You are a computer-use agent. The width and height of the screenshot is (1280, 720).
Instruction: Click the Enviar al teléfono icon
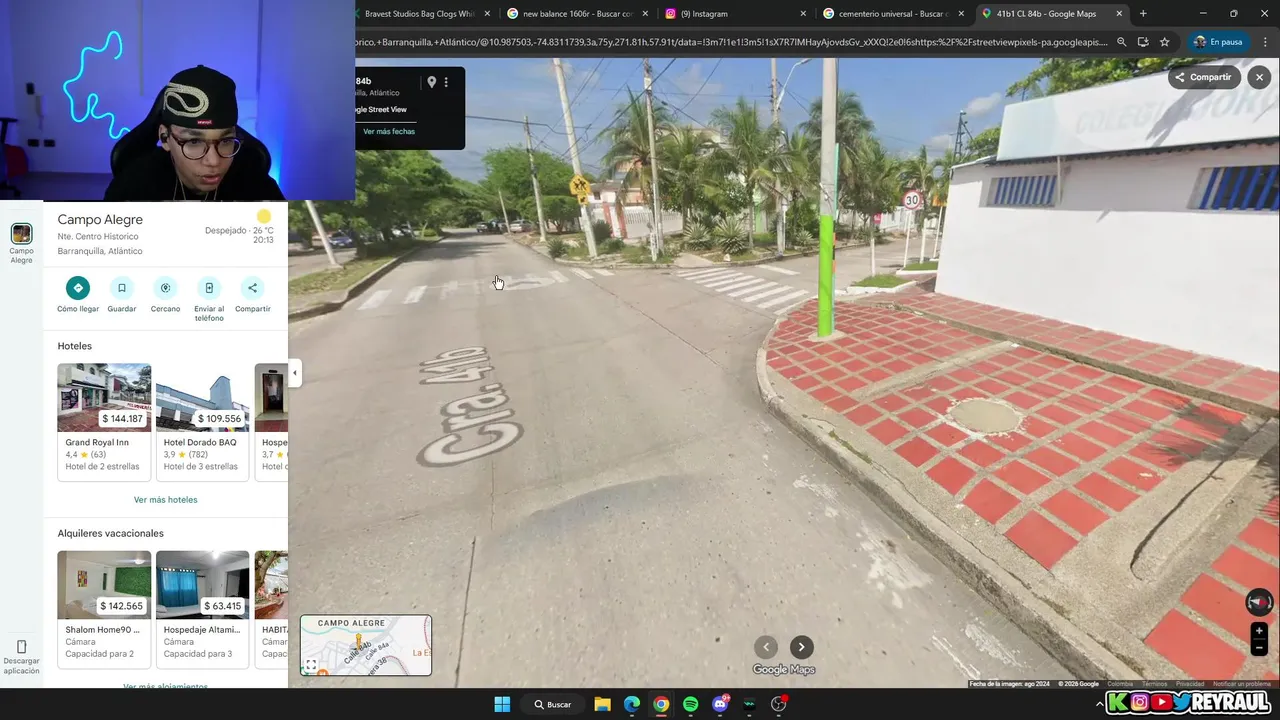click(x=209, y=288)
